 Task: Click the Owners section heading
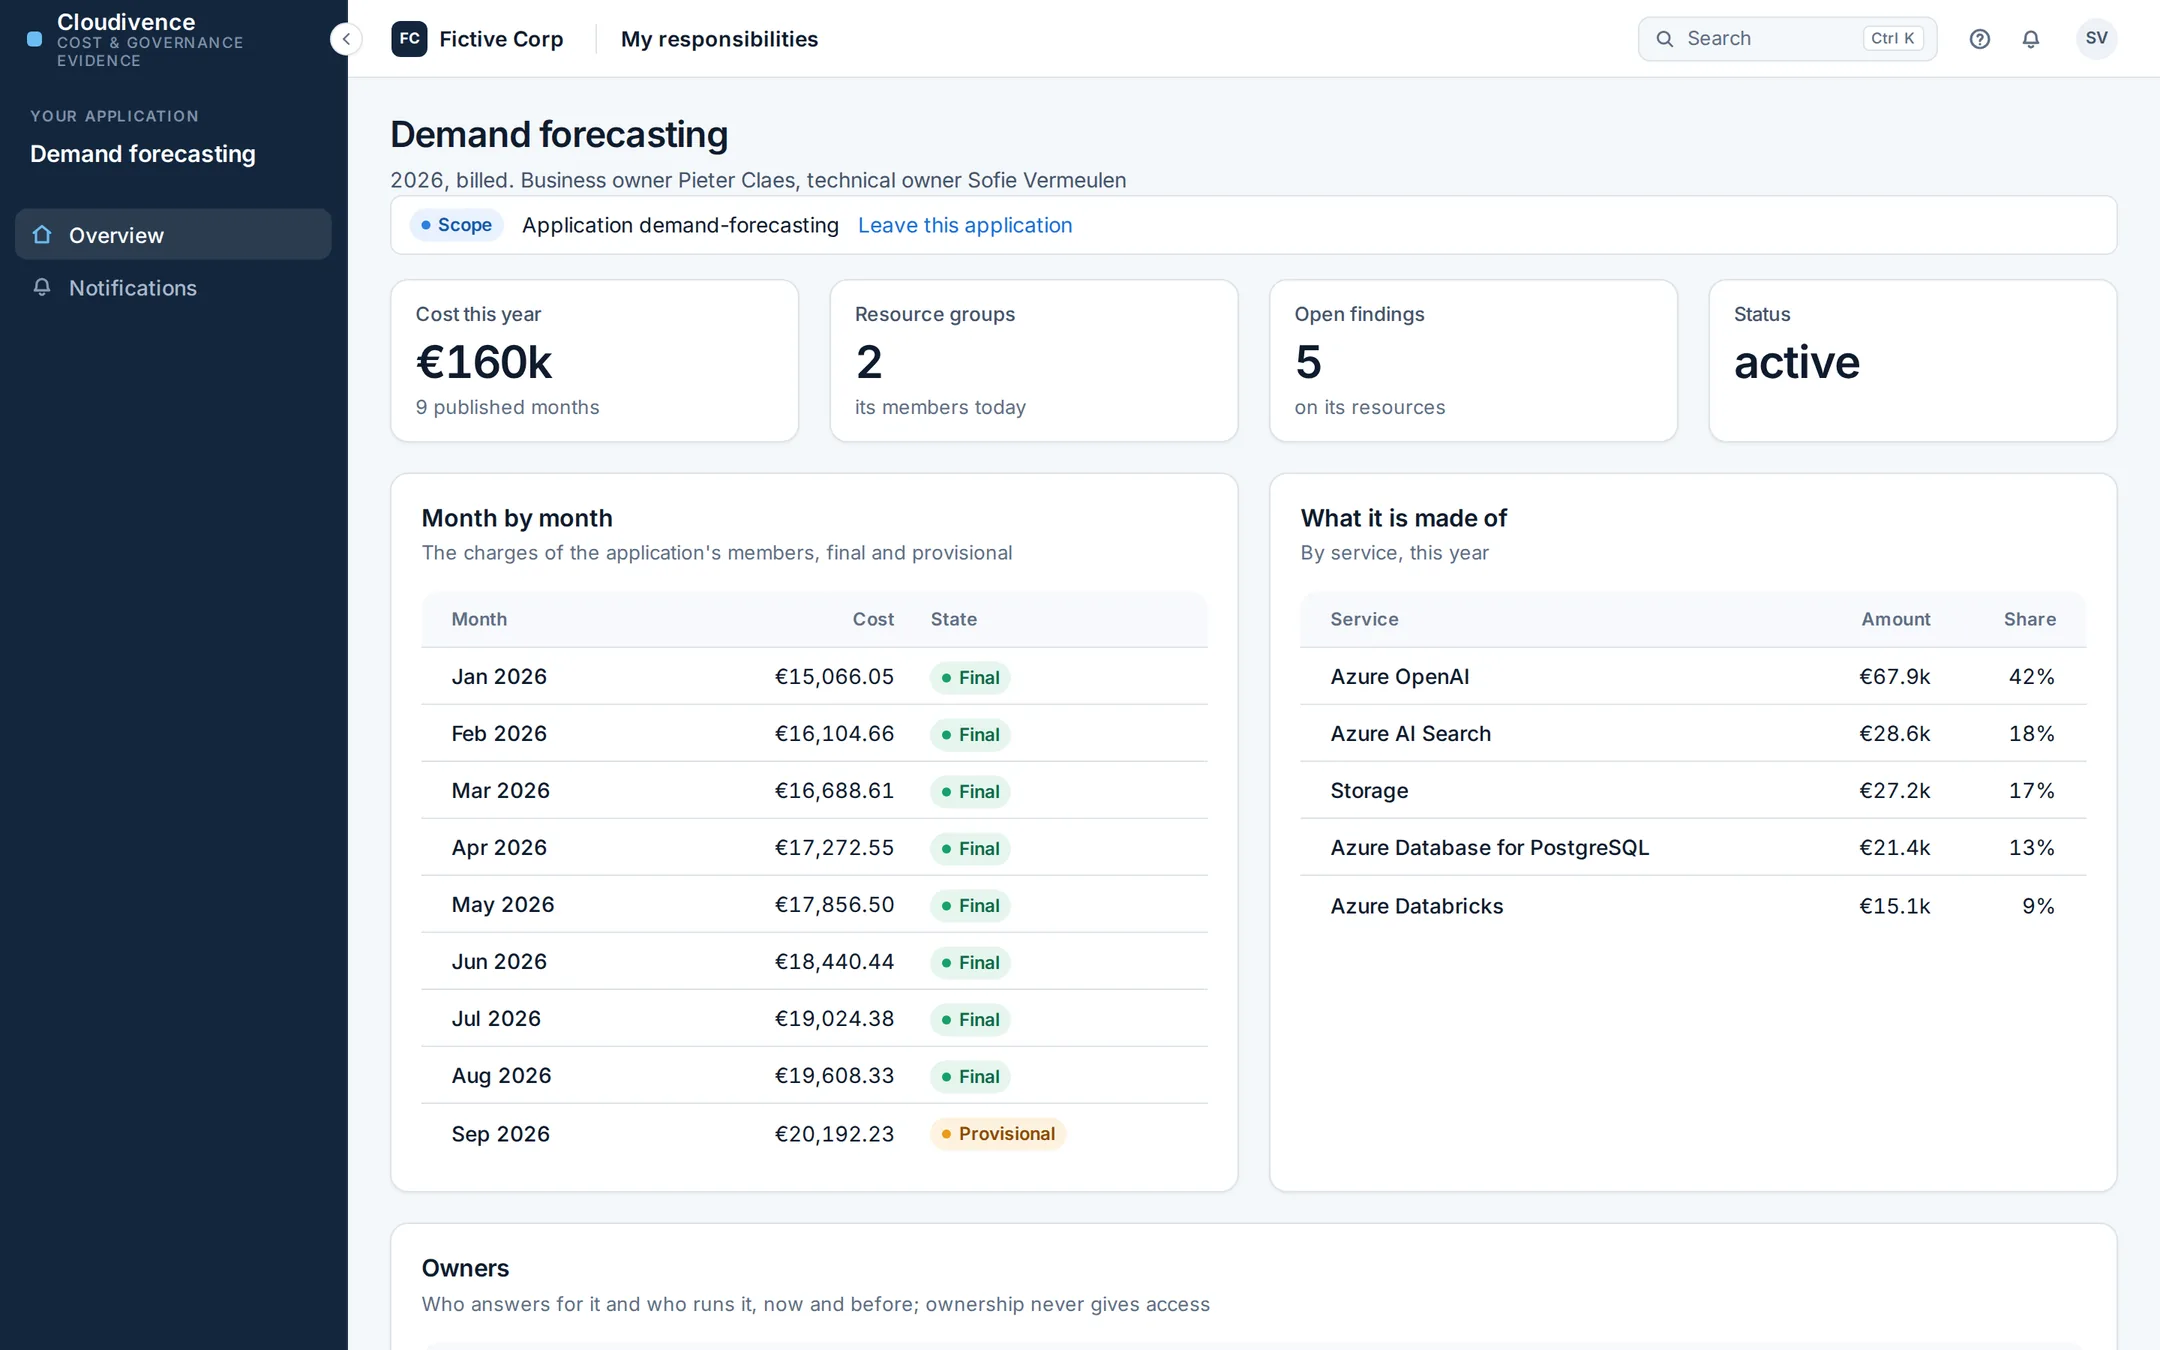pyautogui.click(x=465, y=1267)
